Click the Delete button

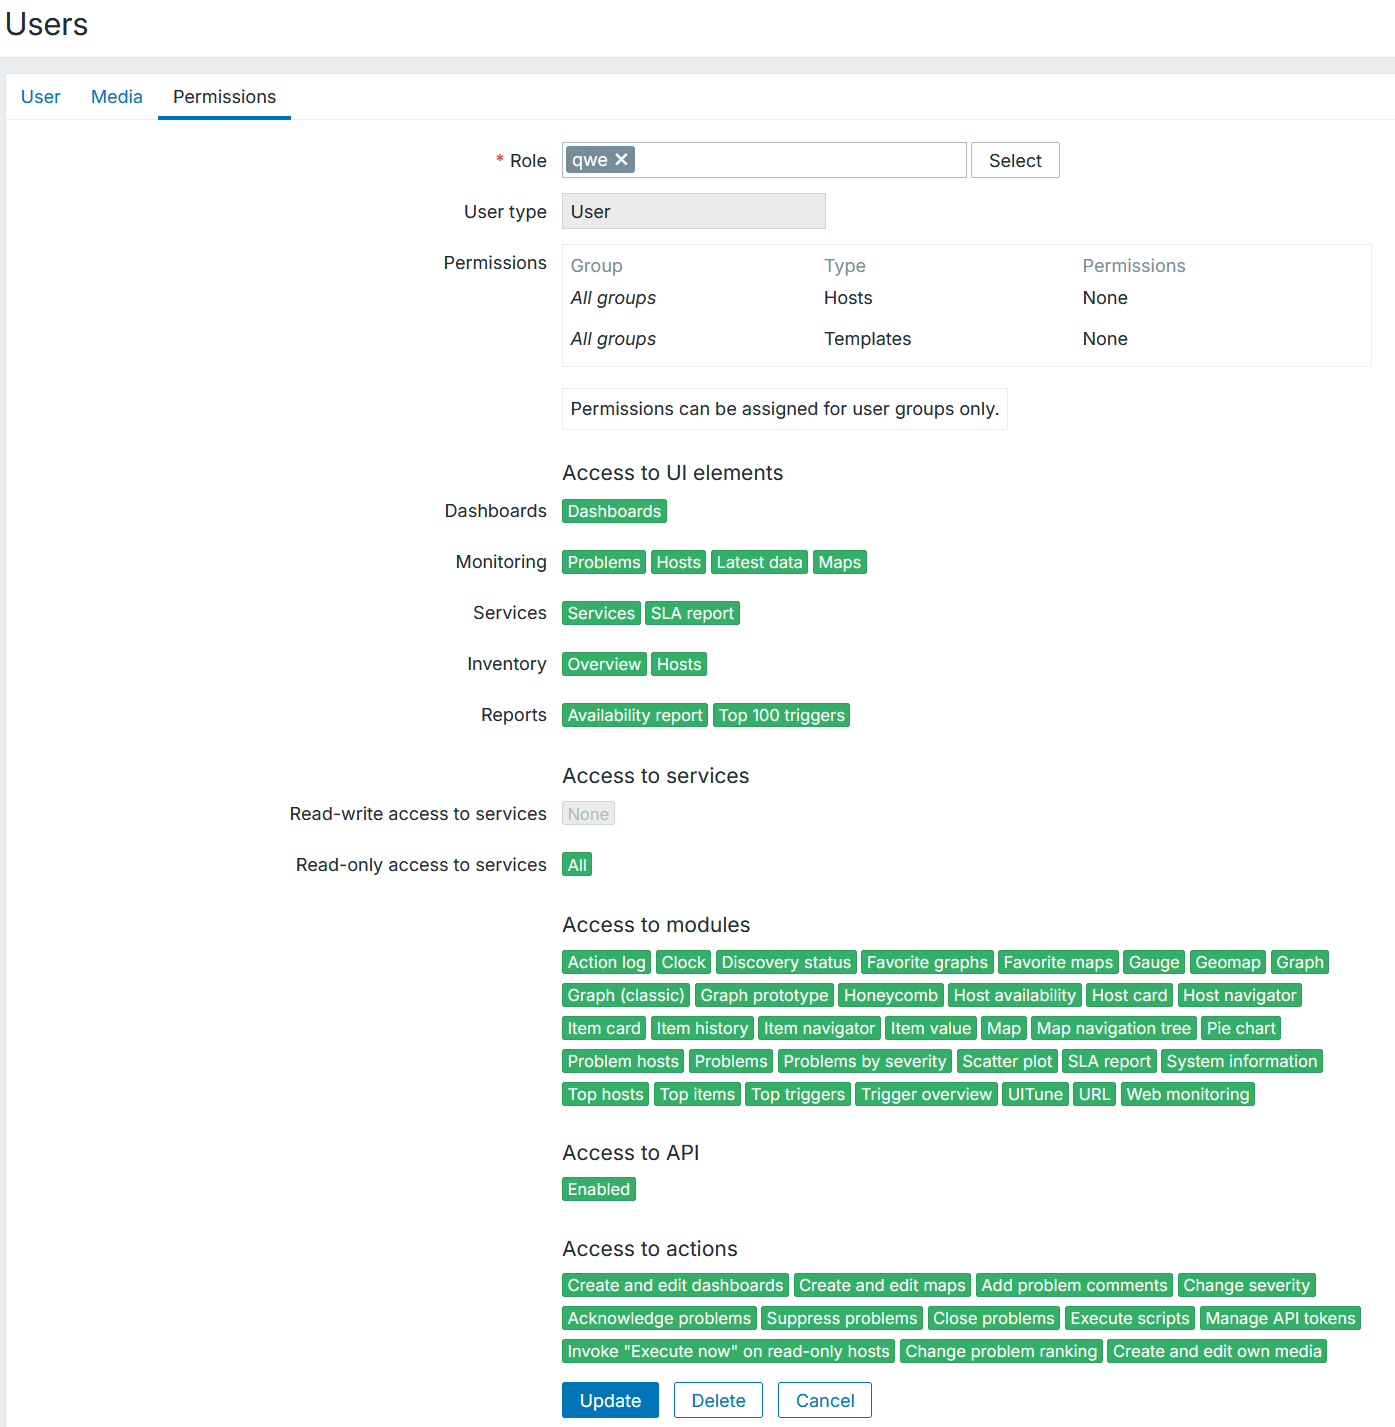pyautogui.click(x=718, y=1400)
